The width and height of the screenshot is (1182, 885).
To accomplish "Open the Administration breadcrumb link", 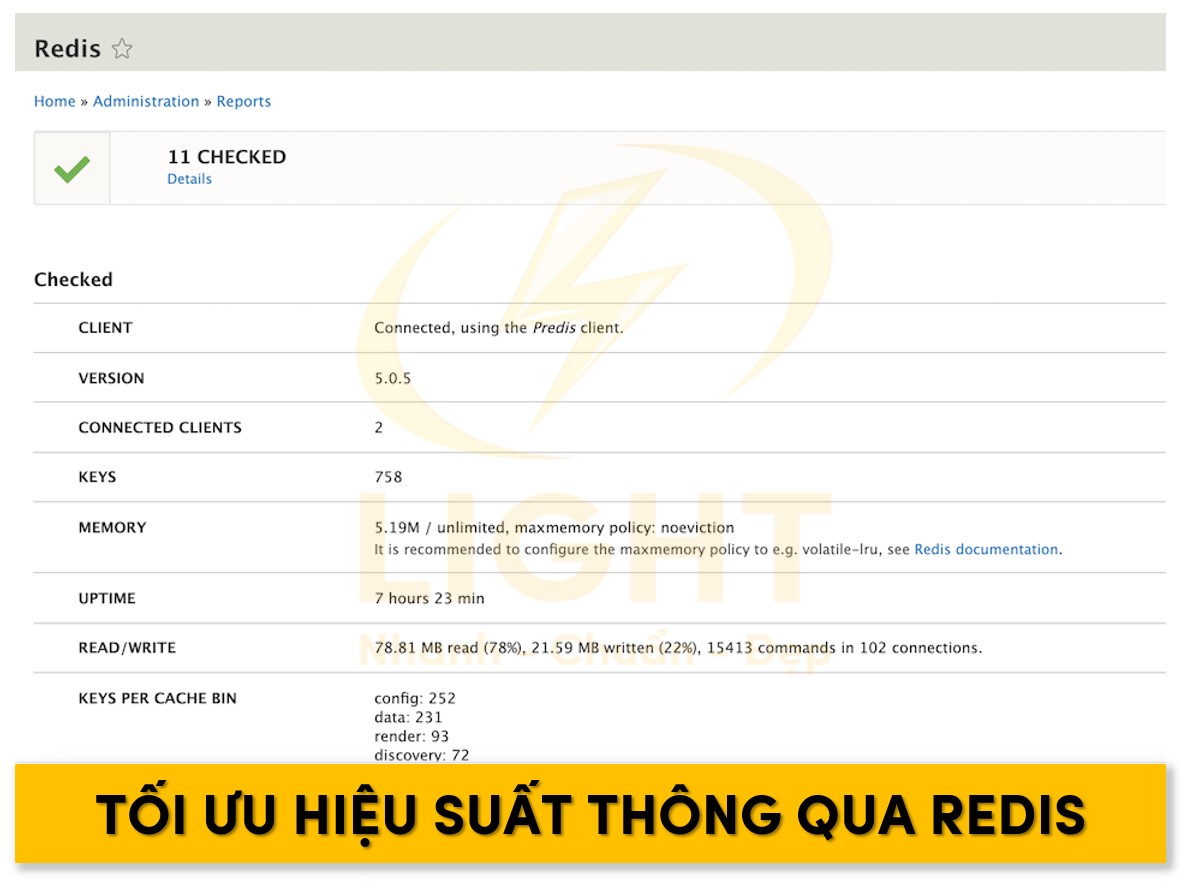I will click(145, 101).
